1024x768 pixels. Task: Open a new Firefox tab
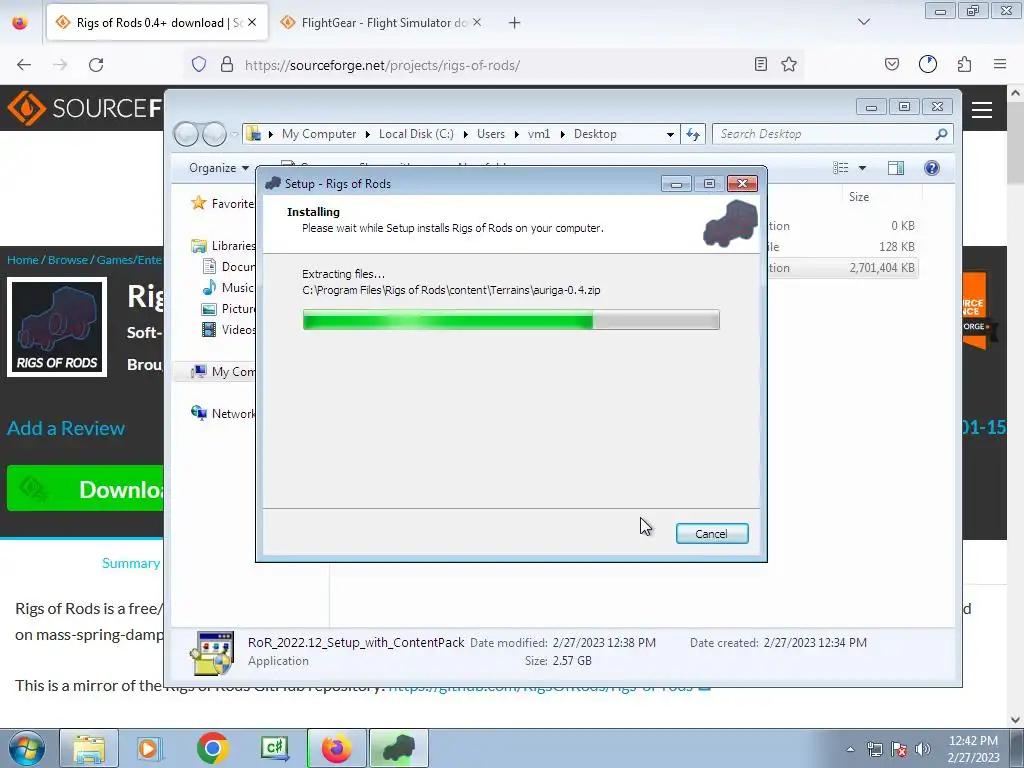click(x=515, y=23)
